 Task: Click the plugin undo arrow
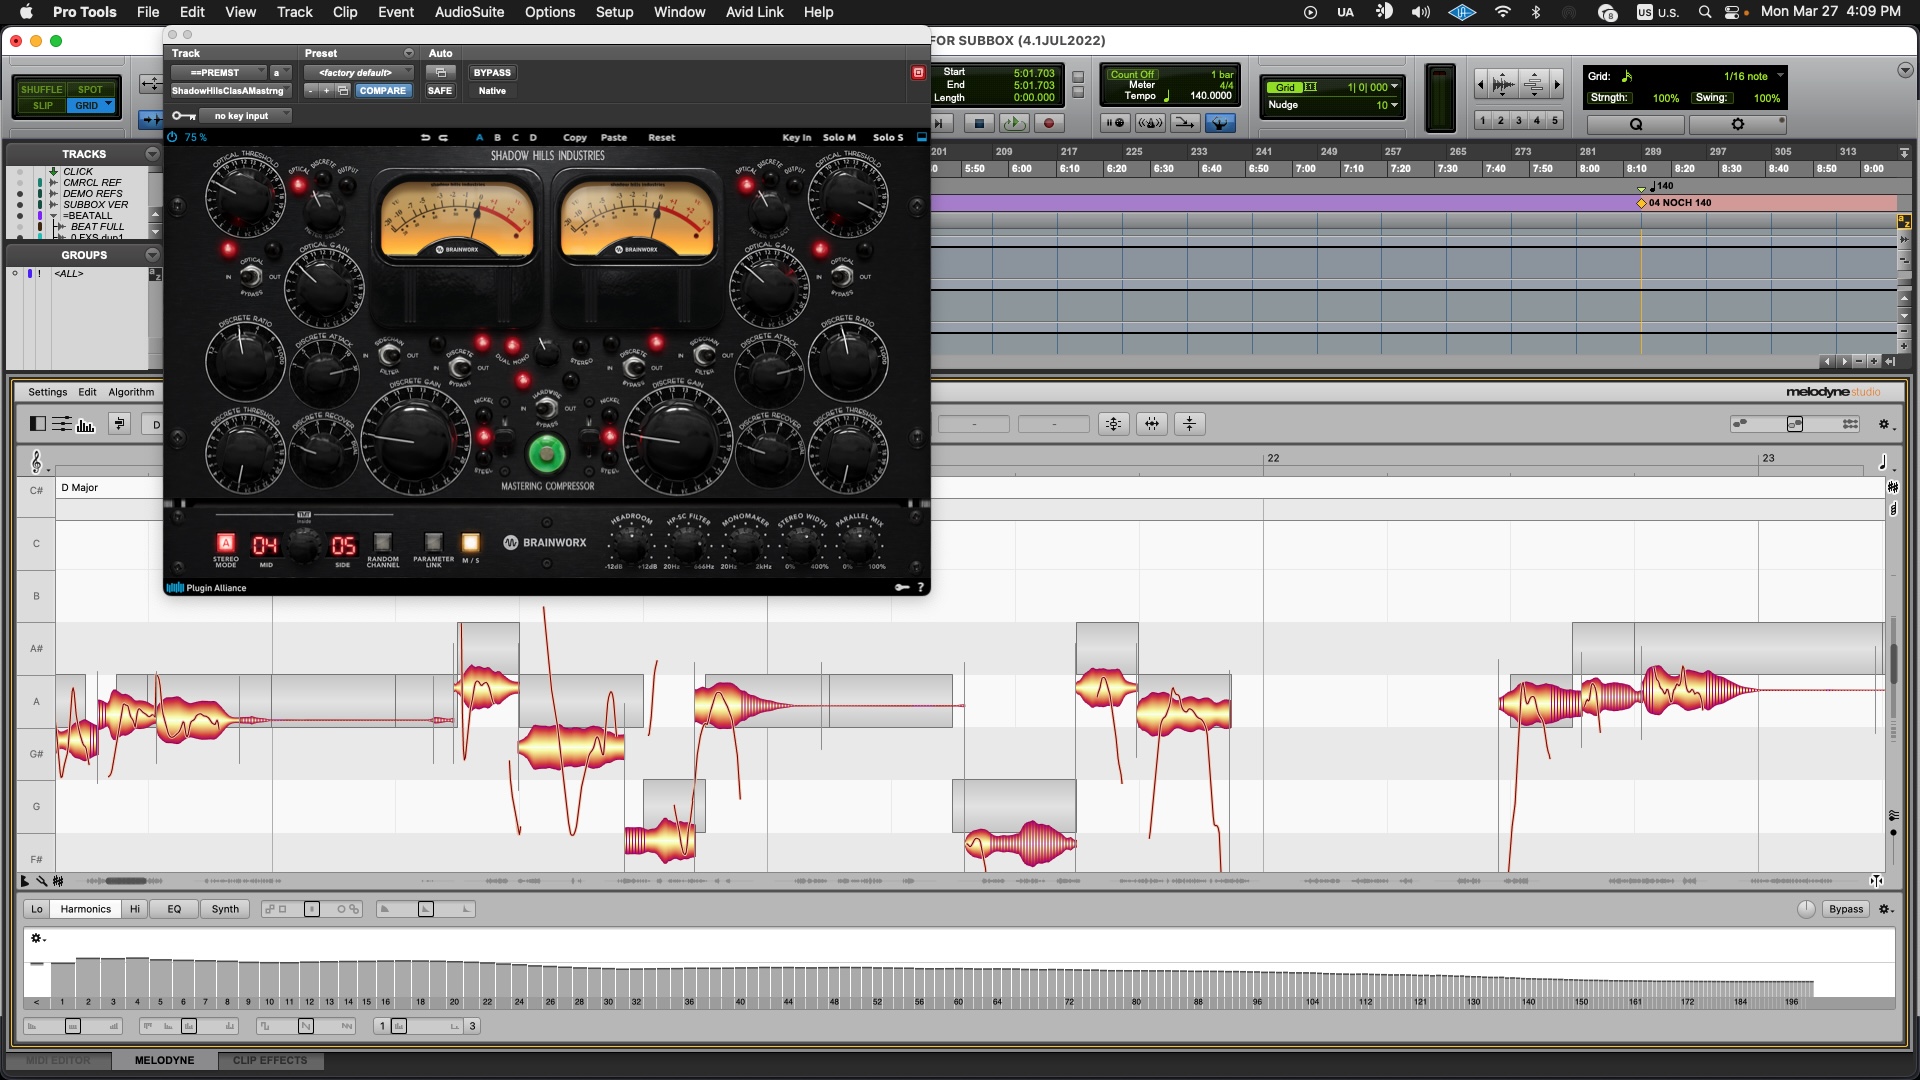(x=425, y=137)
